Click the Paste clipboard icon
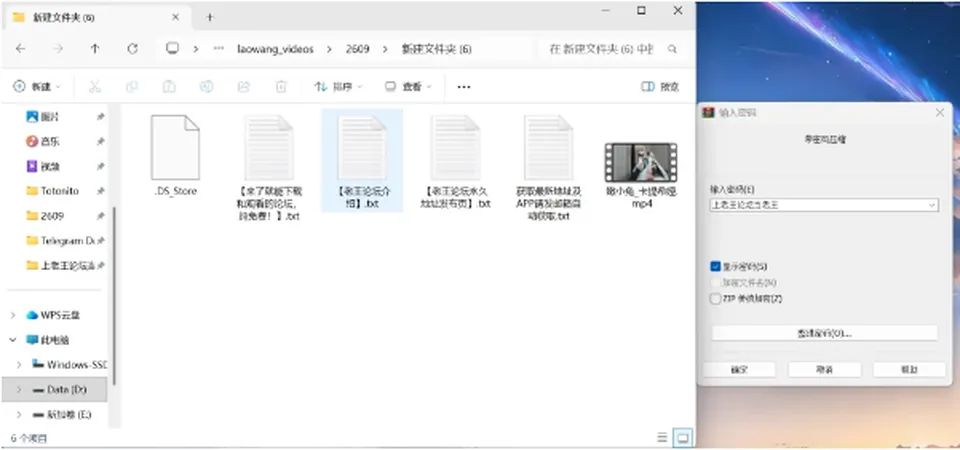The image size is (960, 450). coord(169,87)
